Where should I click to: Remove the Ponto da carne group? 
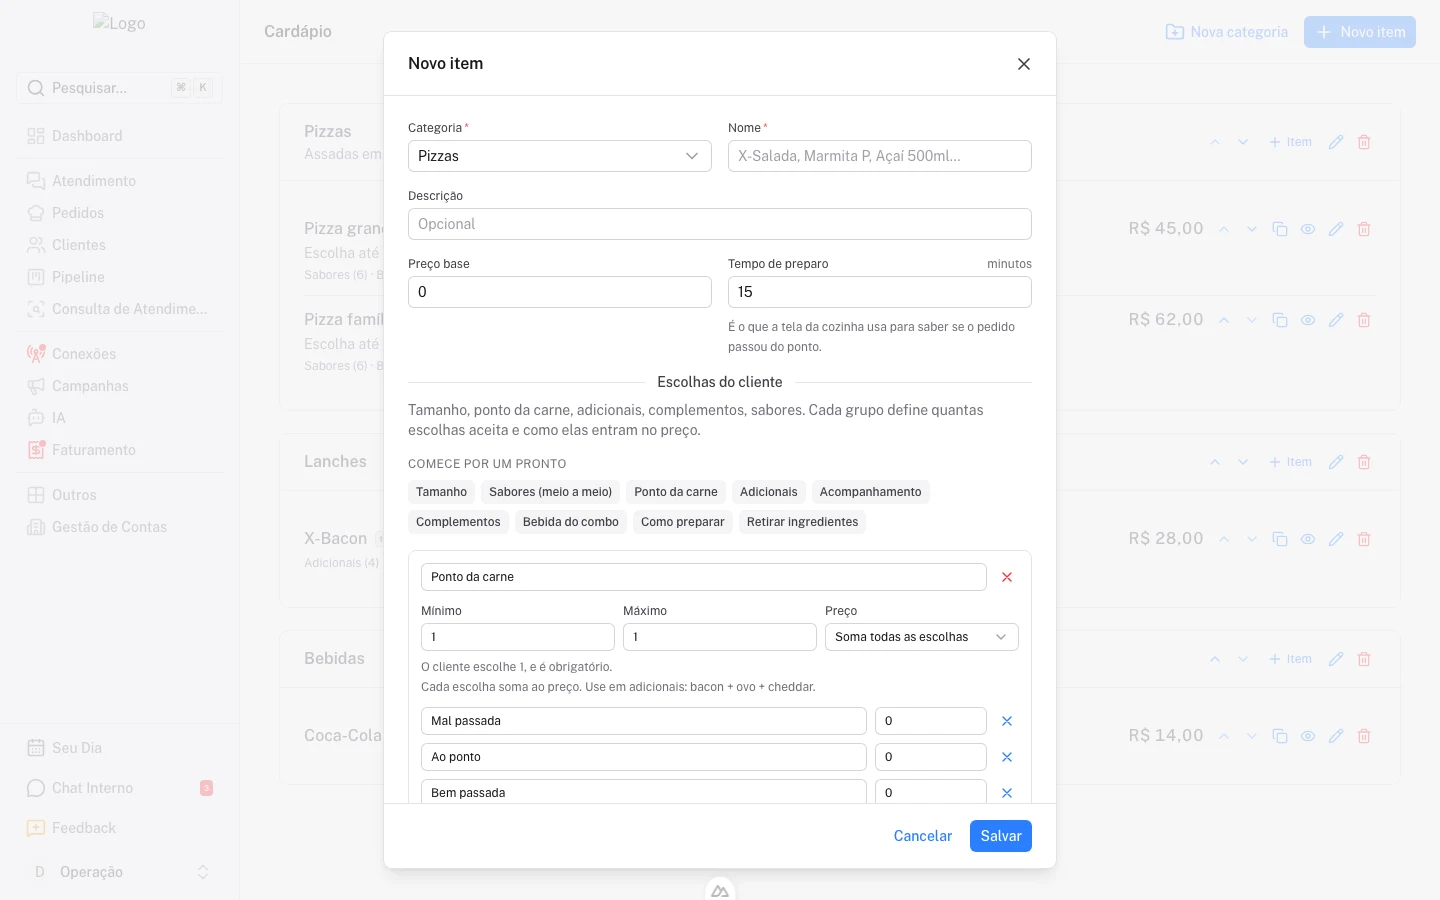pyautogui.click(x=1007, y=577)
